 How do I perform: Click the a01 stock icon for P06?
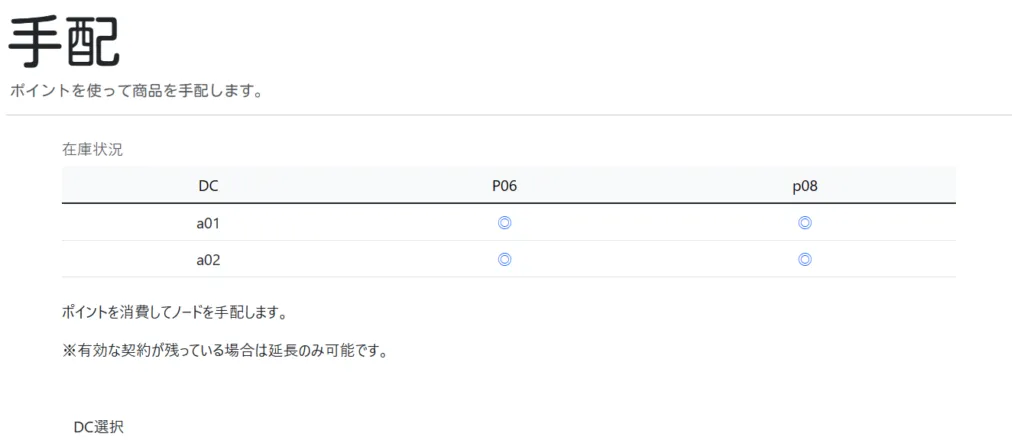coord(505,223)
